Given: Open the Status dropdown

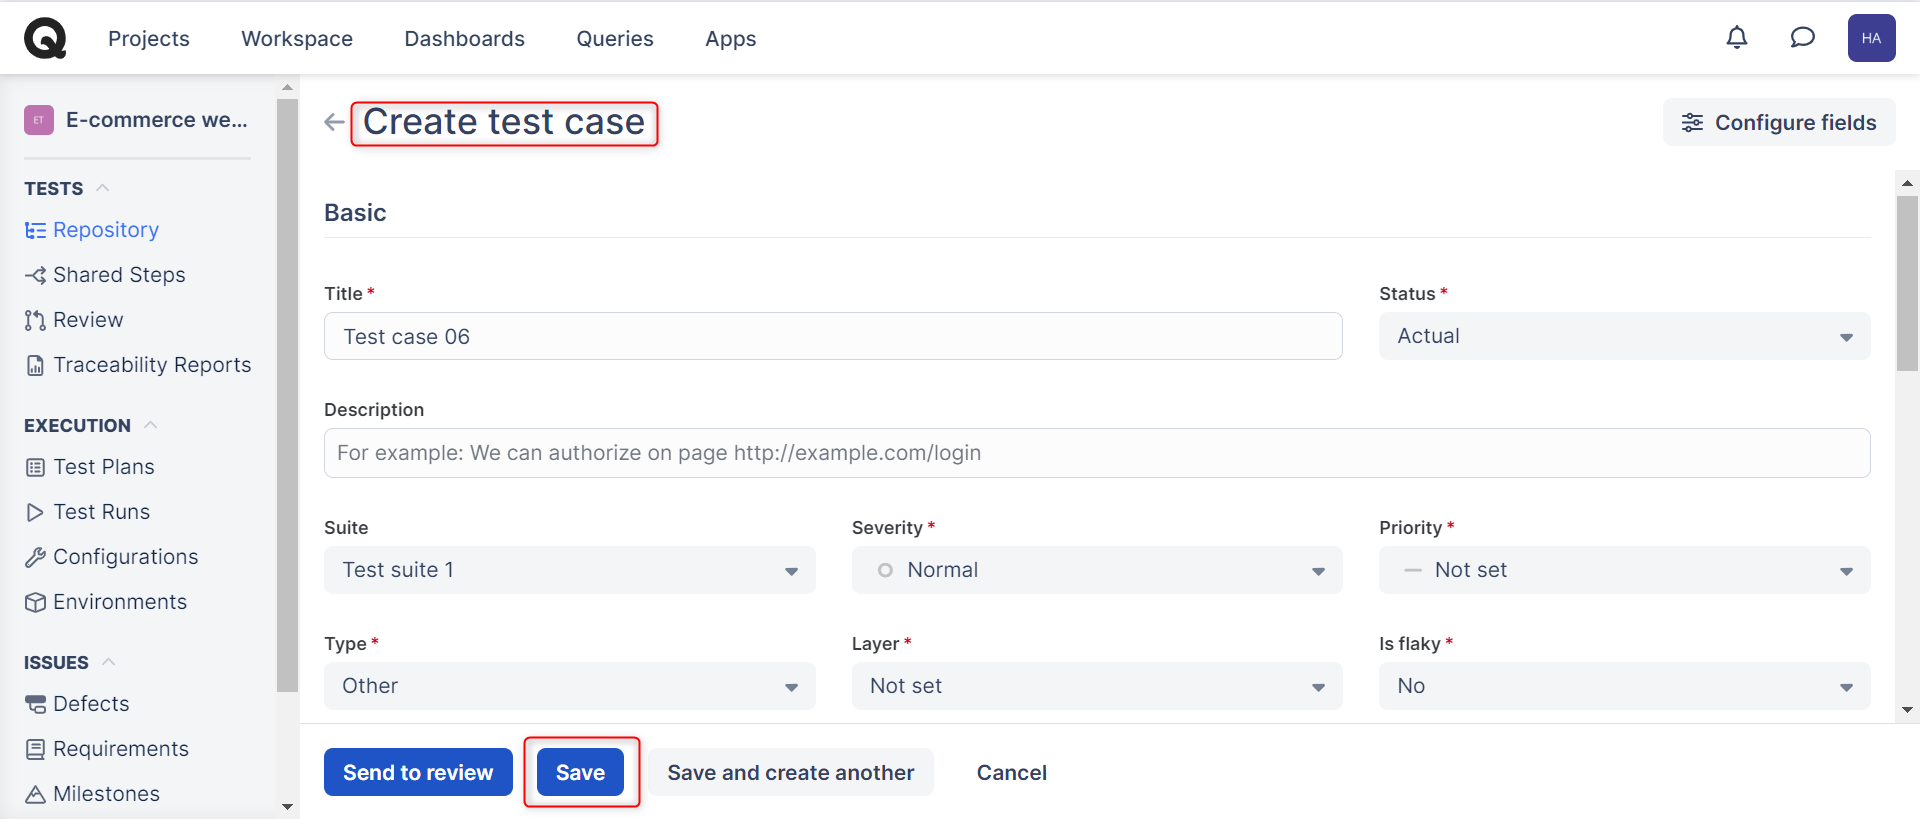Looking at the screenshot, I should tap(1624, 336).
